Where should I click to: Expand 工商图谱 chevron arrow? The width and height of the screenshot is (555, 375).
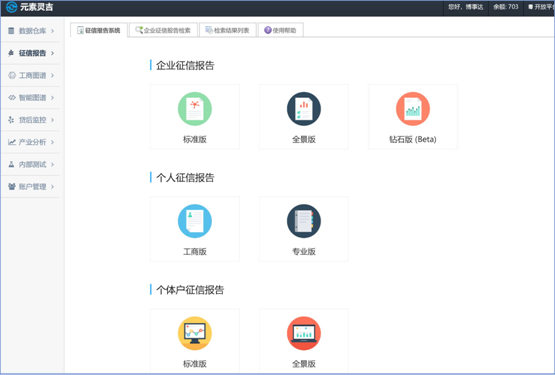[x=52, y=75]
